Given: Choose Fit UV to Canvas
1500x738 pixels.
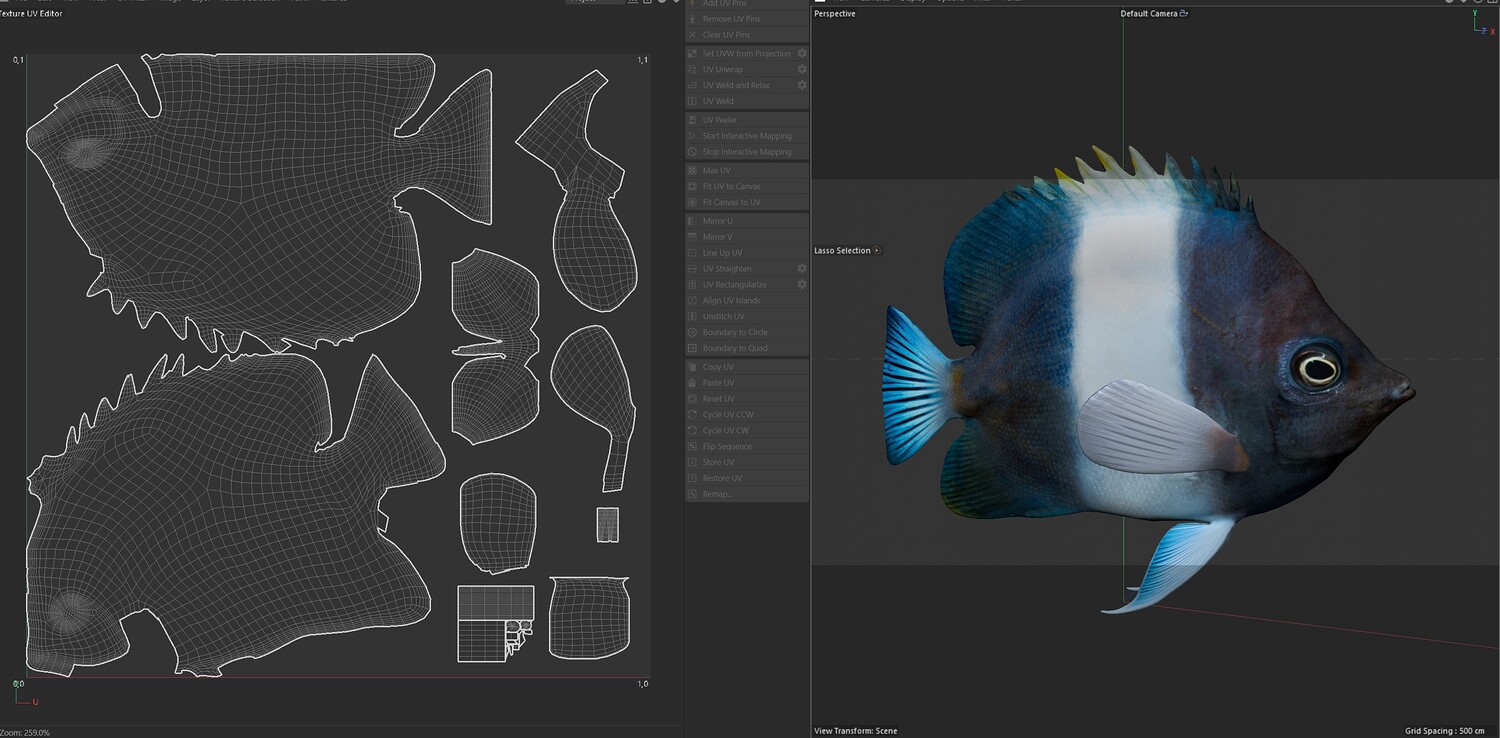Looking at the screenshot, I should [747, 186].
